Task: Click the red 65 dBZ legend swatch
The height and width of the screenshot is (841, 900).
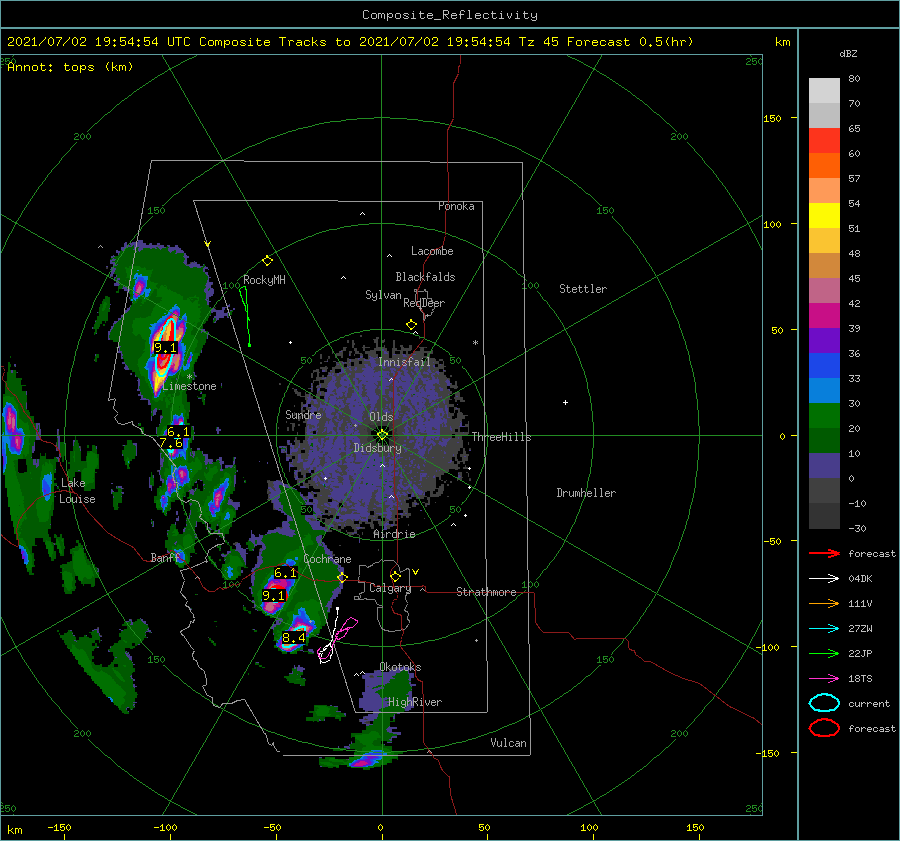Action: click(824, 140)
